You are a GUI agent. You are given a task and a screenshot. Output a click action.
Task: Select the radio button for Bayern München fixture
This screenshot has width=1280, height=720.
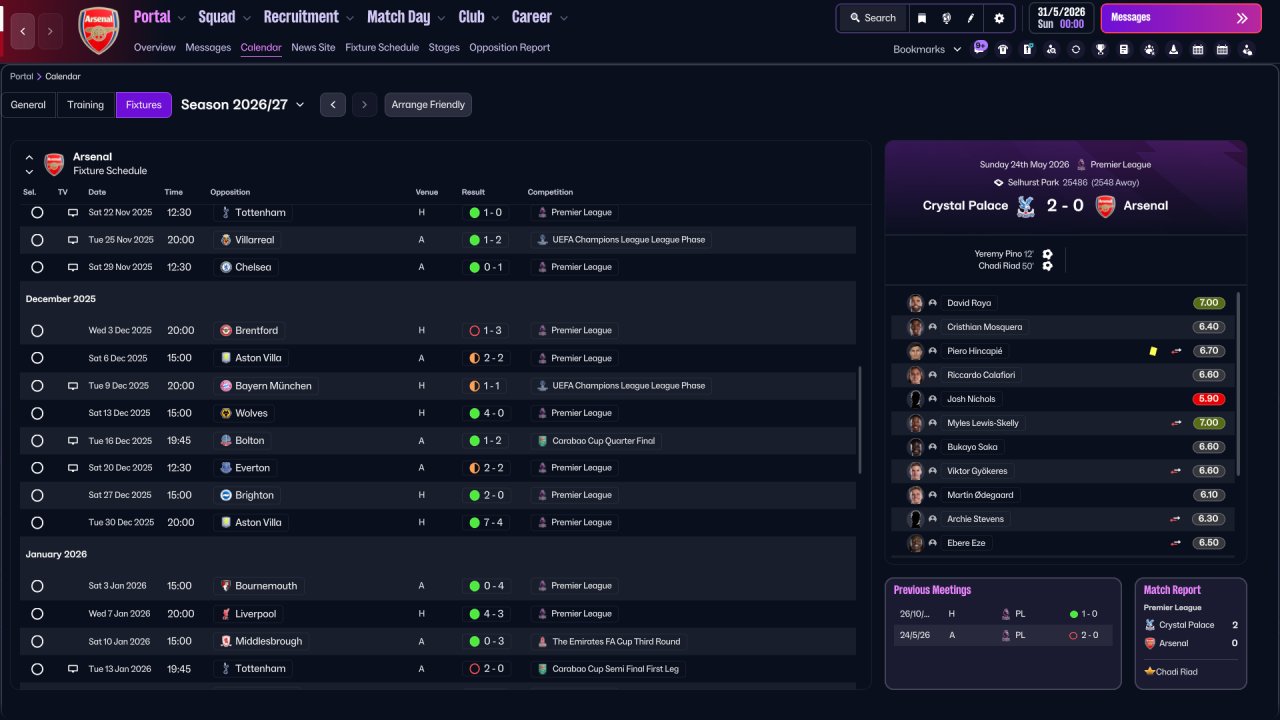[37, 386]
